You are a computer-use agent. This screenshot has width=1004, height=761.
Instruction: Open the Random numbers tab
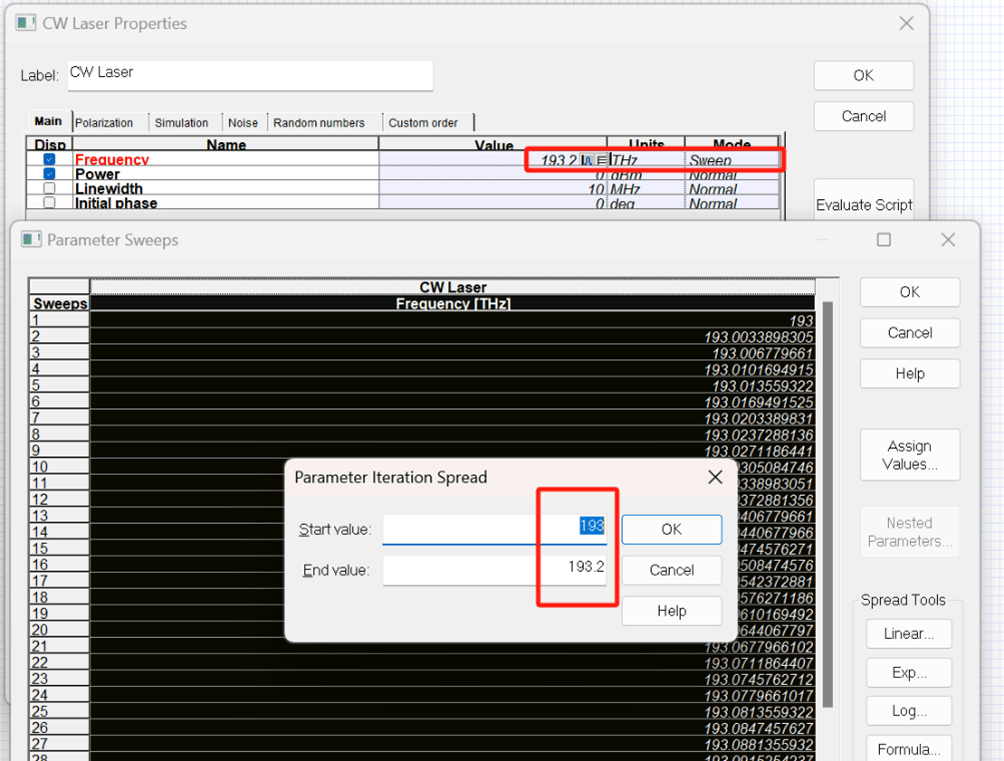(319, 123)
